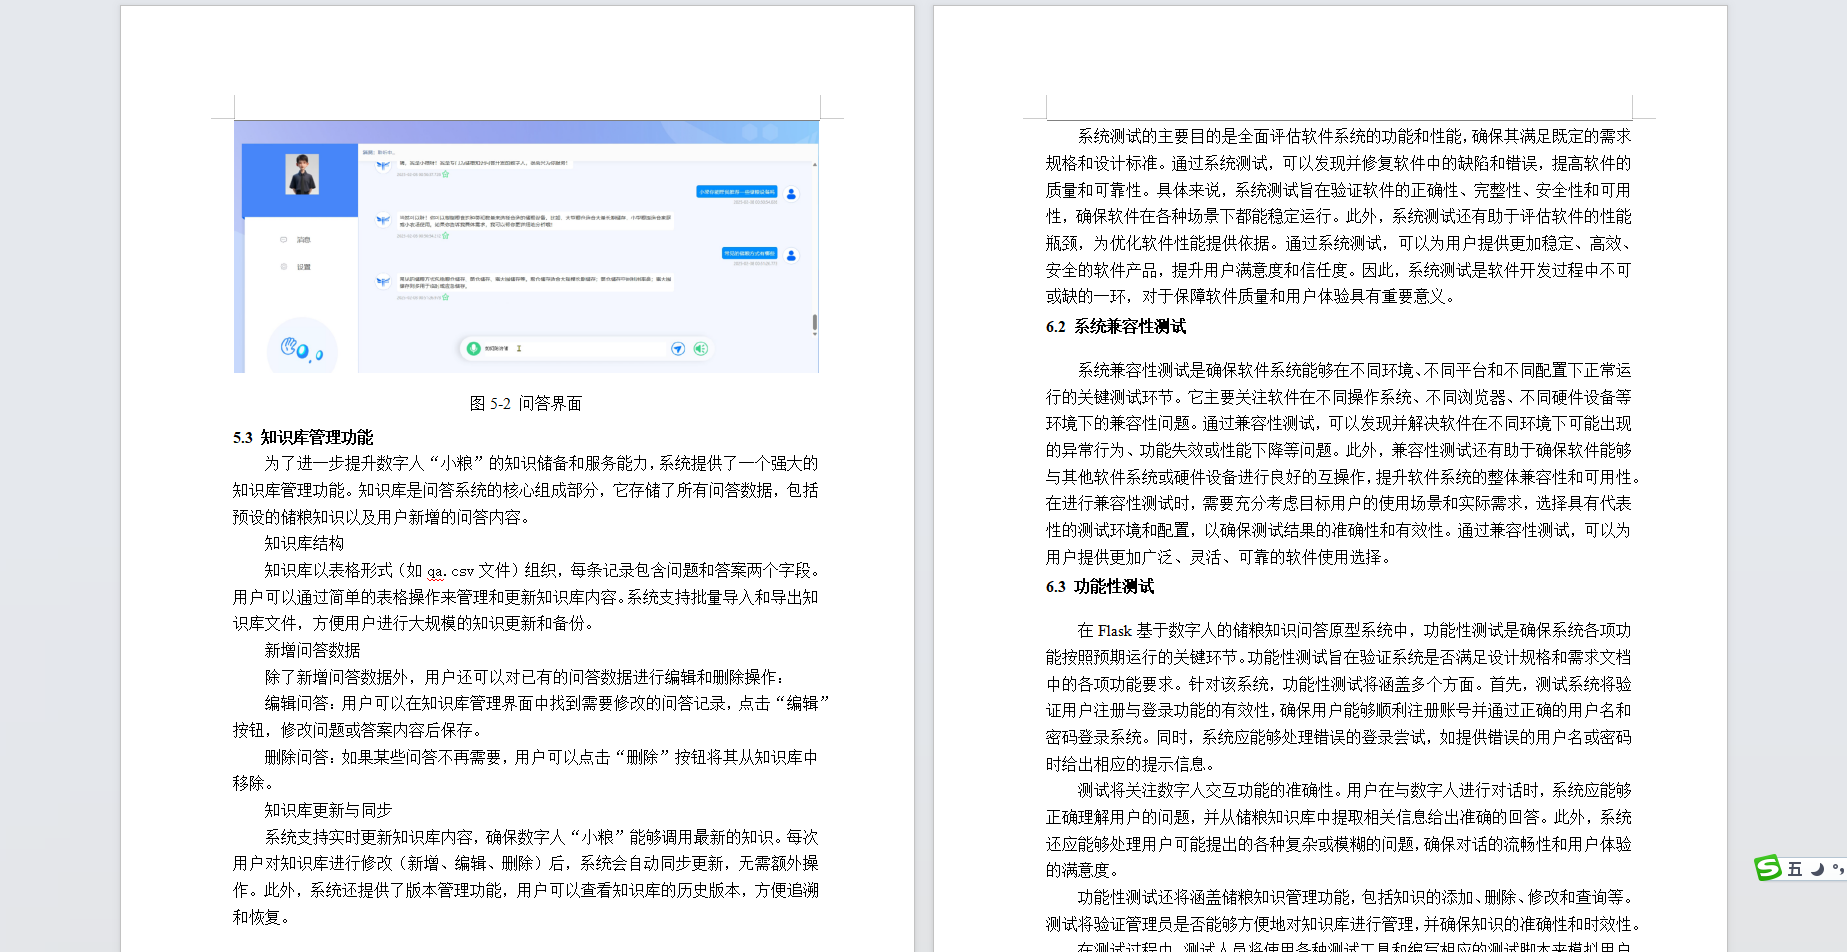1847x952 pixels.
Task: Click heading 5.3 知识库管理功能
Action: tap(303, 437)
